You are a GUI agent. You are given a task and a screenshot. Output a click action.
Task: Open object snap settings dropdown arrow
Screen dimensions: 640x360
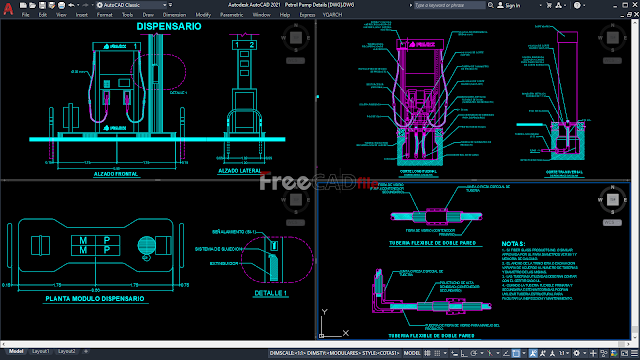524,353
